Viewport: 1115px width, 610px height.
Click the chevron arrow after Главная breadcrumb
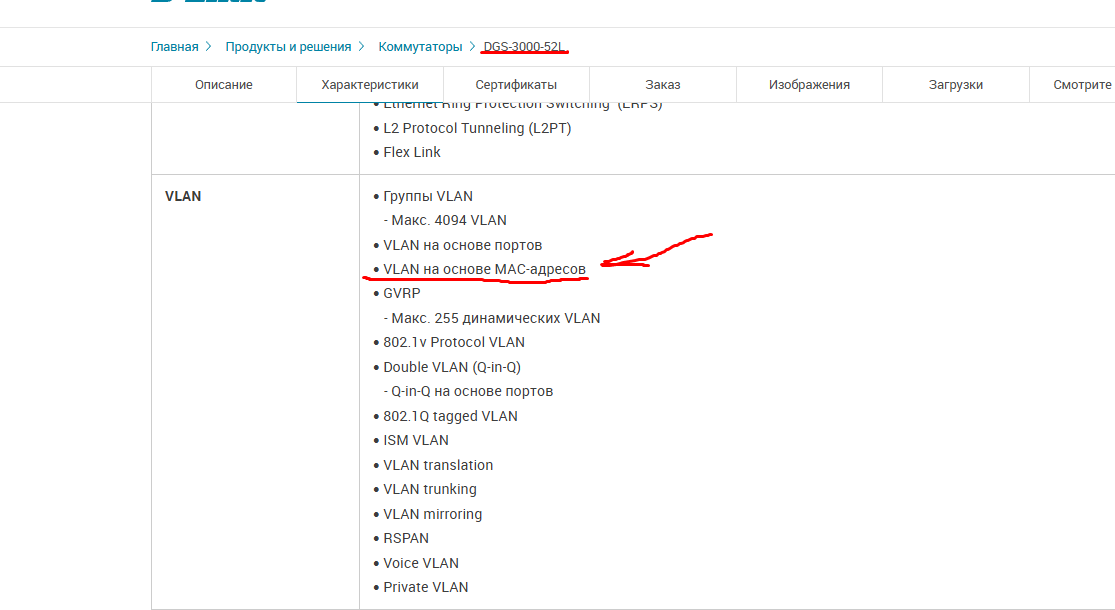coord(208,47)
